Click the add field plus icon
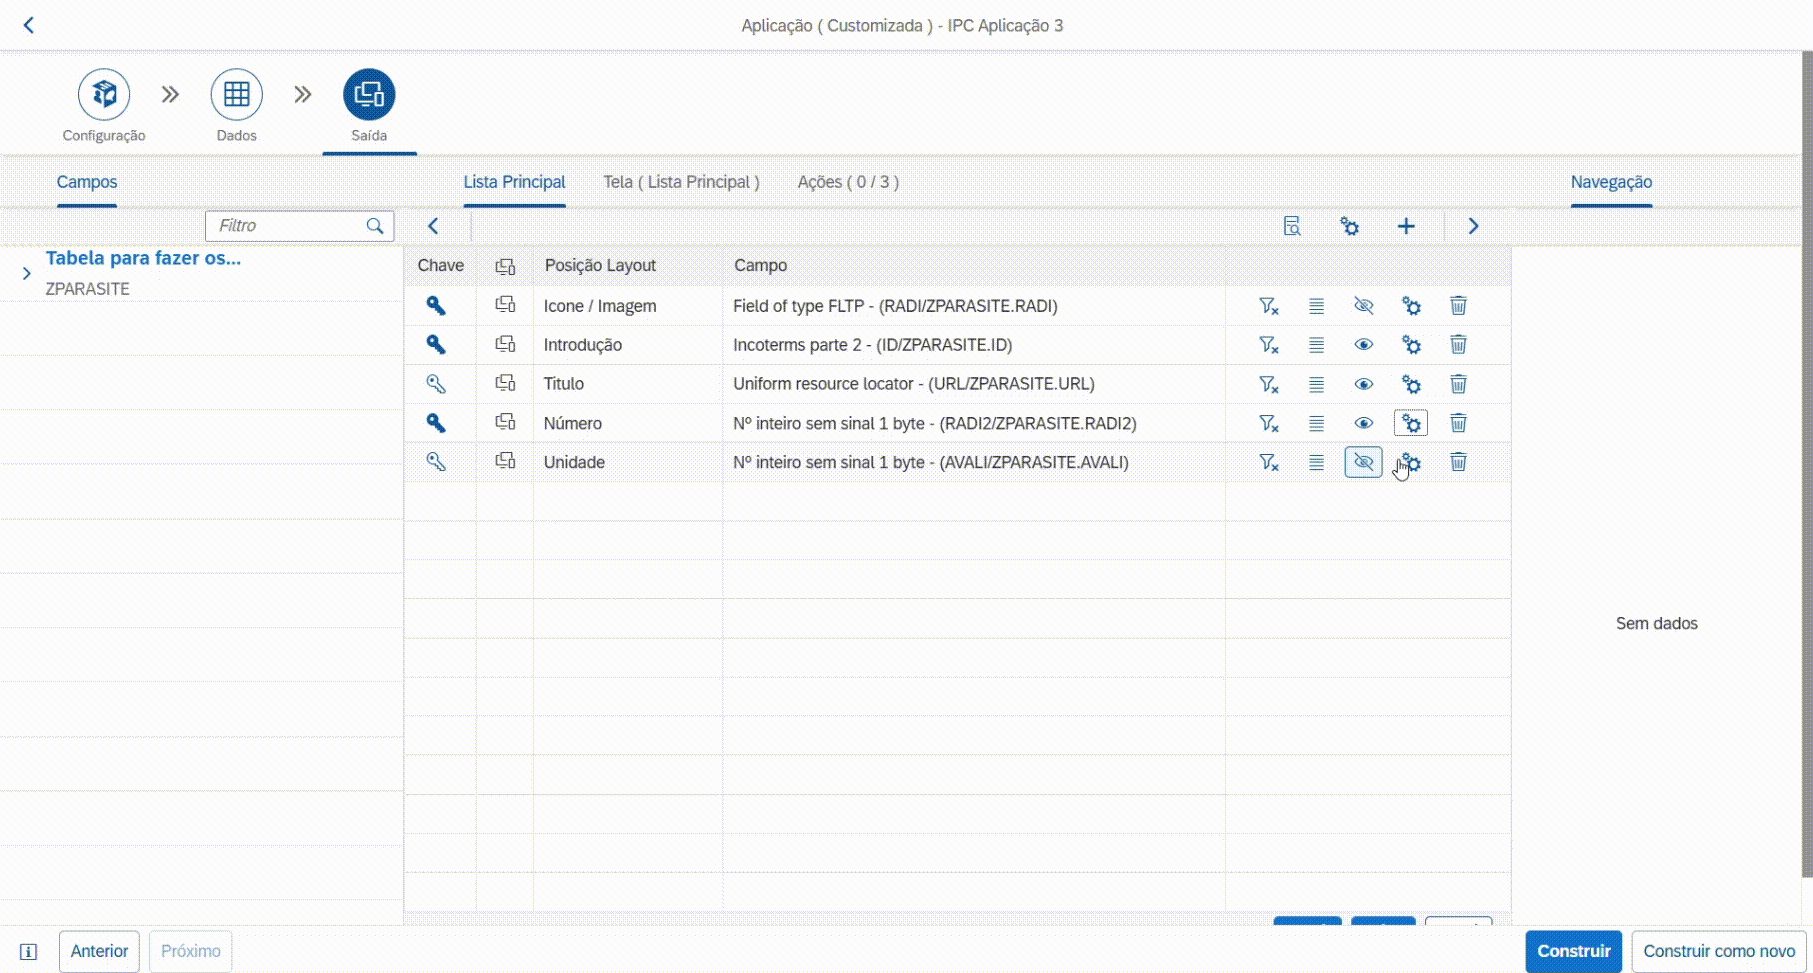 1406,226
